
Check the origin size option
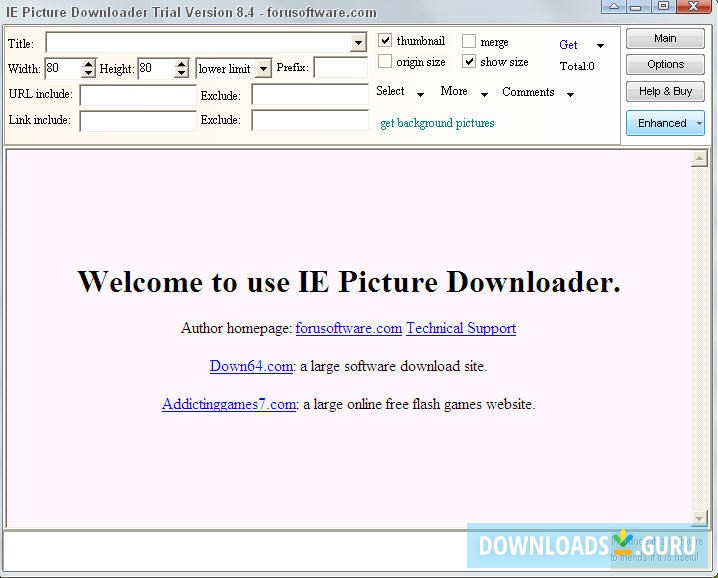pos(385,61)
